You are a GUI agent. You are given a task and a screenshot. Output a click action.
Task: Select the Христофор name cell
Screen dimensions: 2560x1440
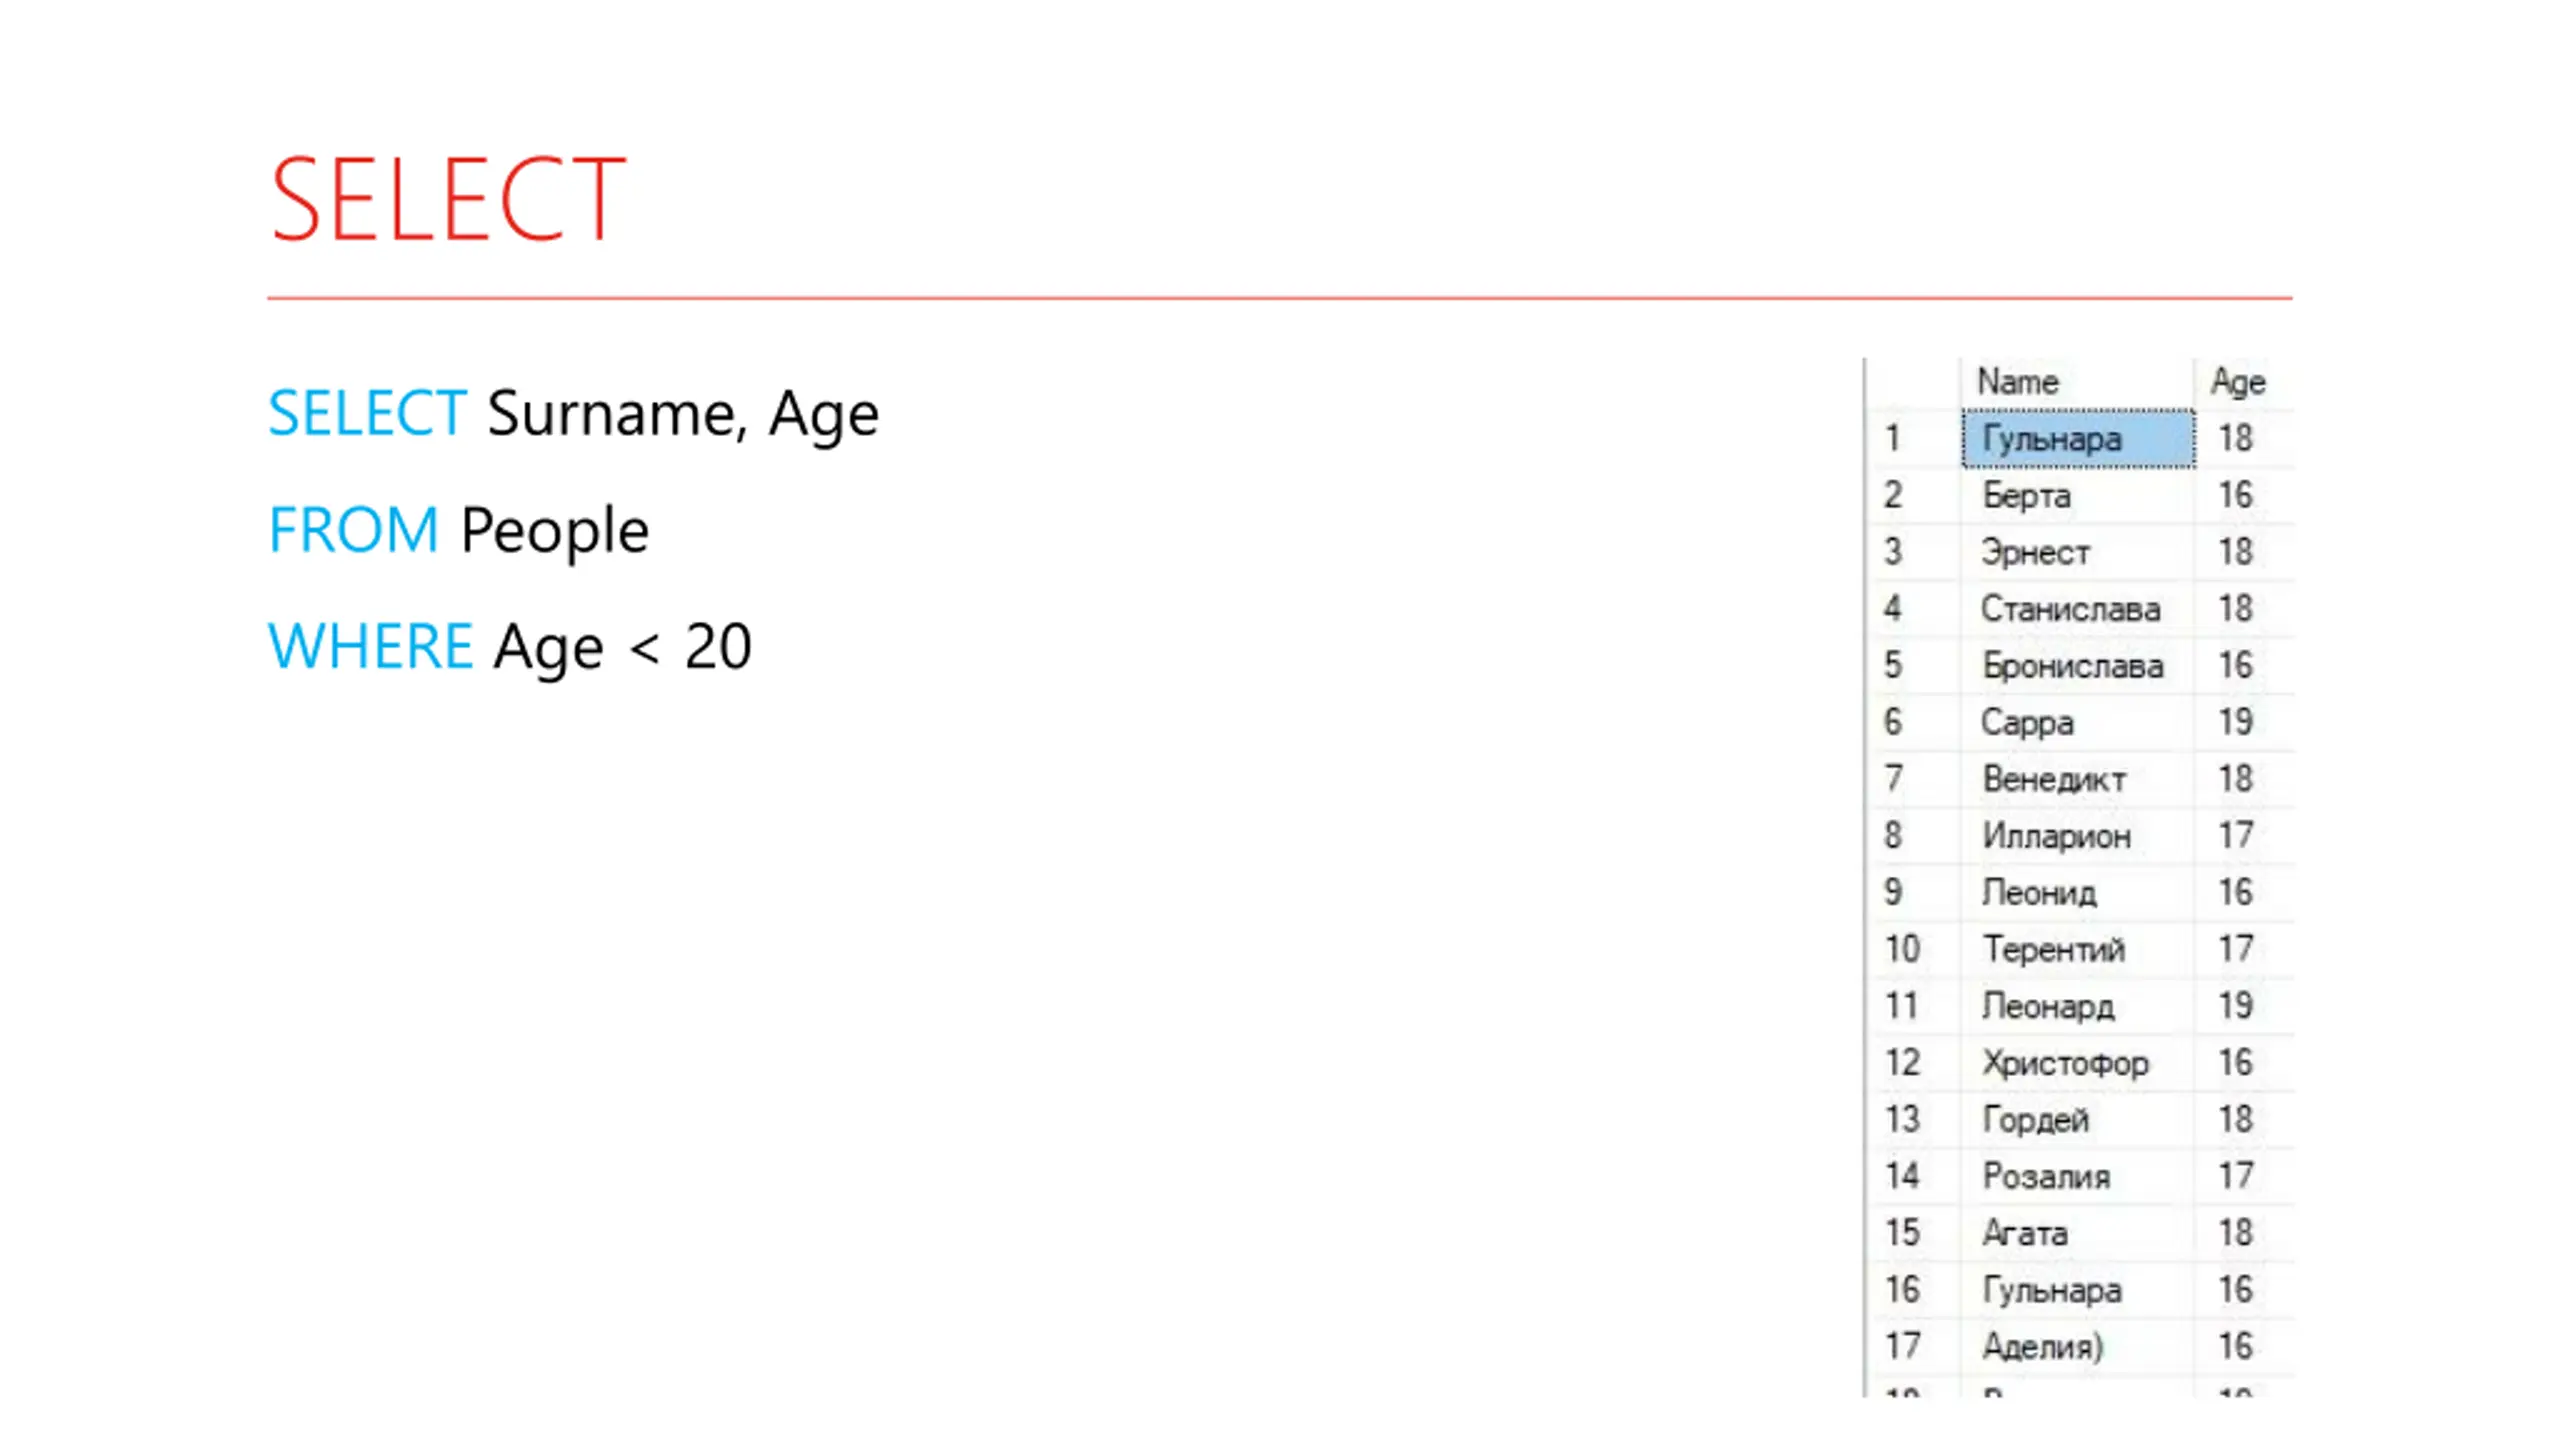point(2077,1062)
